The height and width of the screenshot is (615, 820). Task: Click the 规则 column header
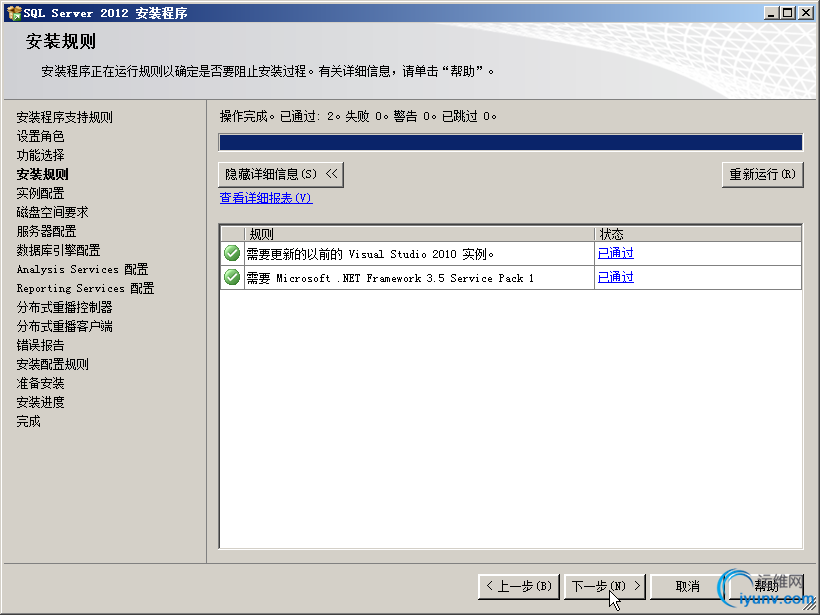[419, 234]
